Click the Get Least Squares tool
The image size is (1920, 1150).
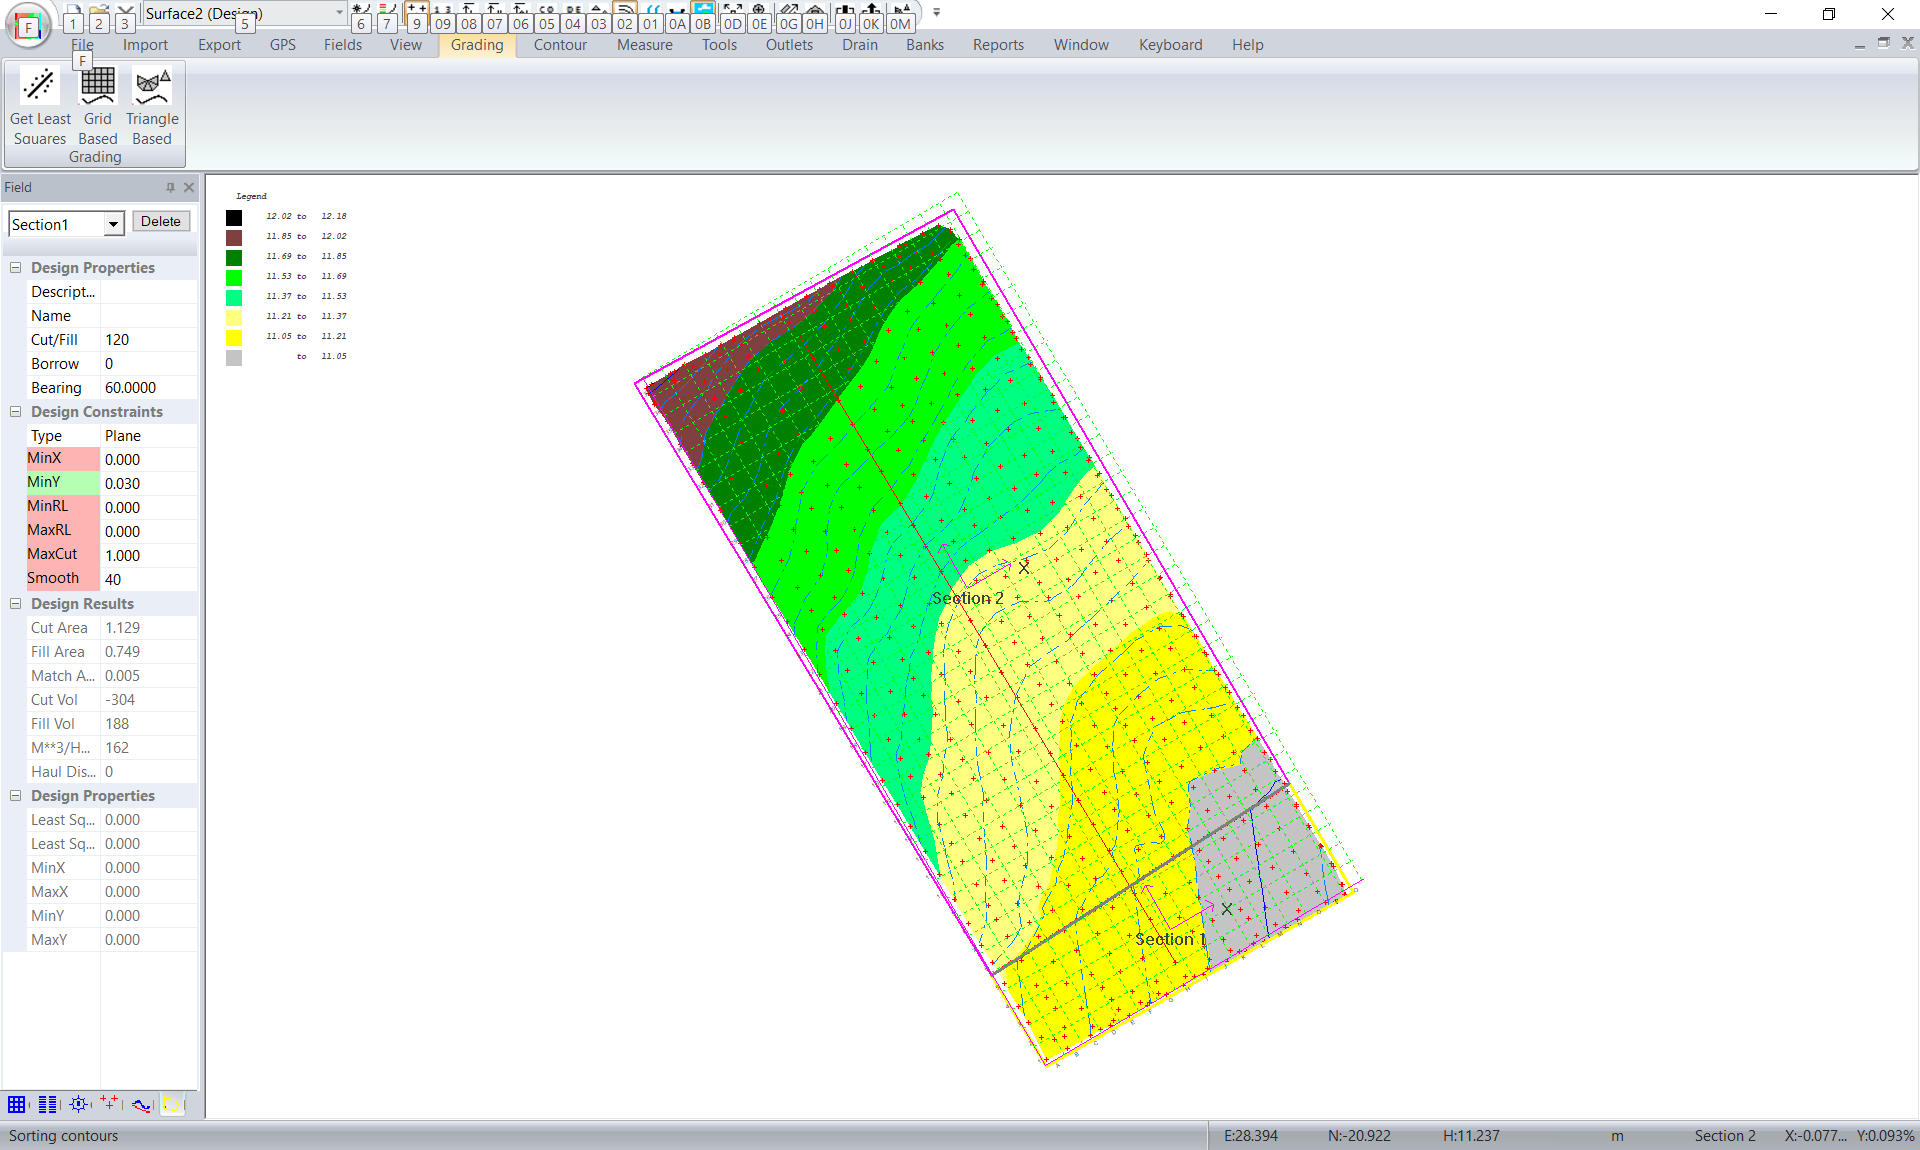click(x=40, y=106)
